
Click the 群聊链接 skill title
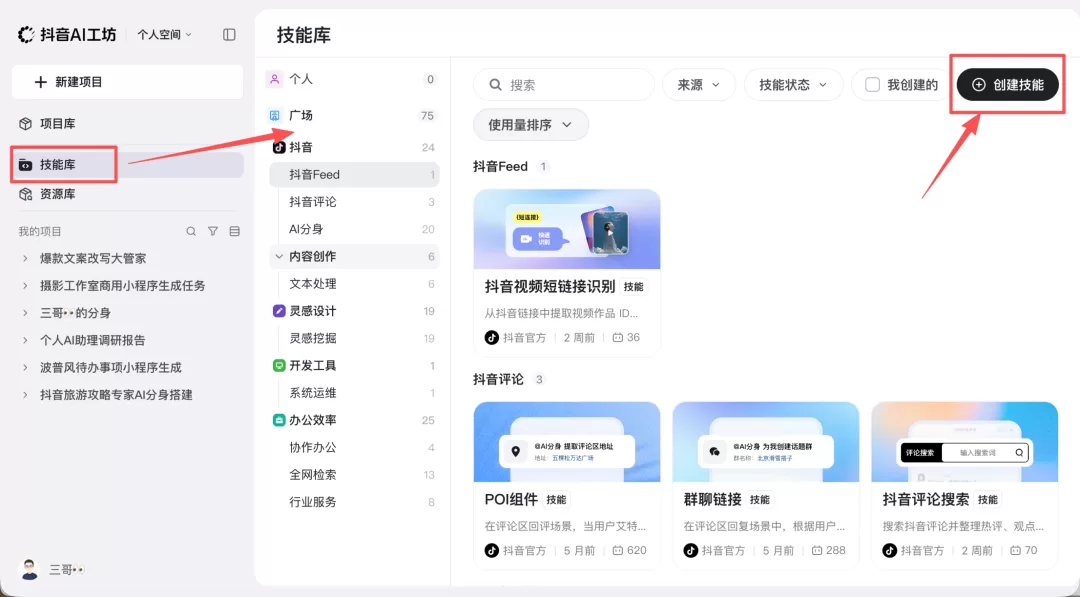[x=712, y=499]
